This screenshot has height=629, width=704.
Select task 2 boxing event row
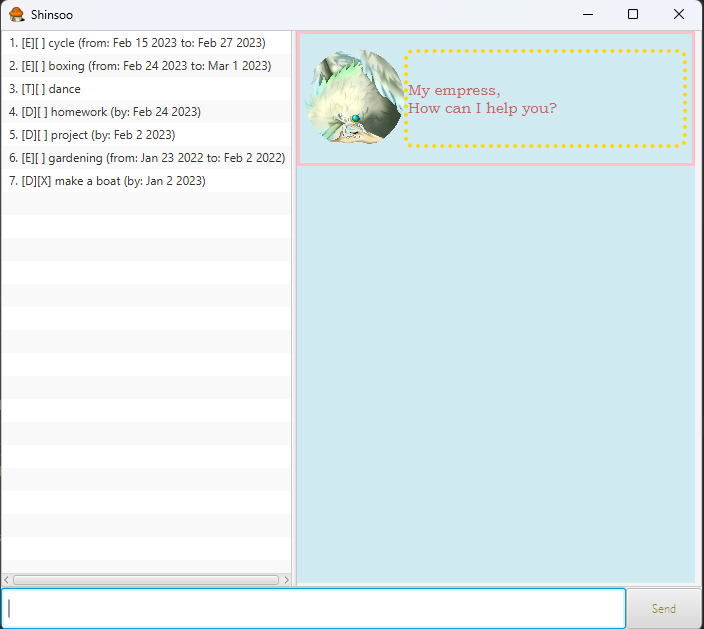146,66
